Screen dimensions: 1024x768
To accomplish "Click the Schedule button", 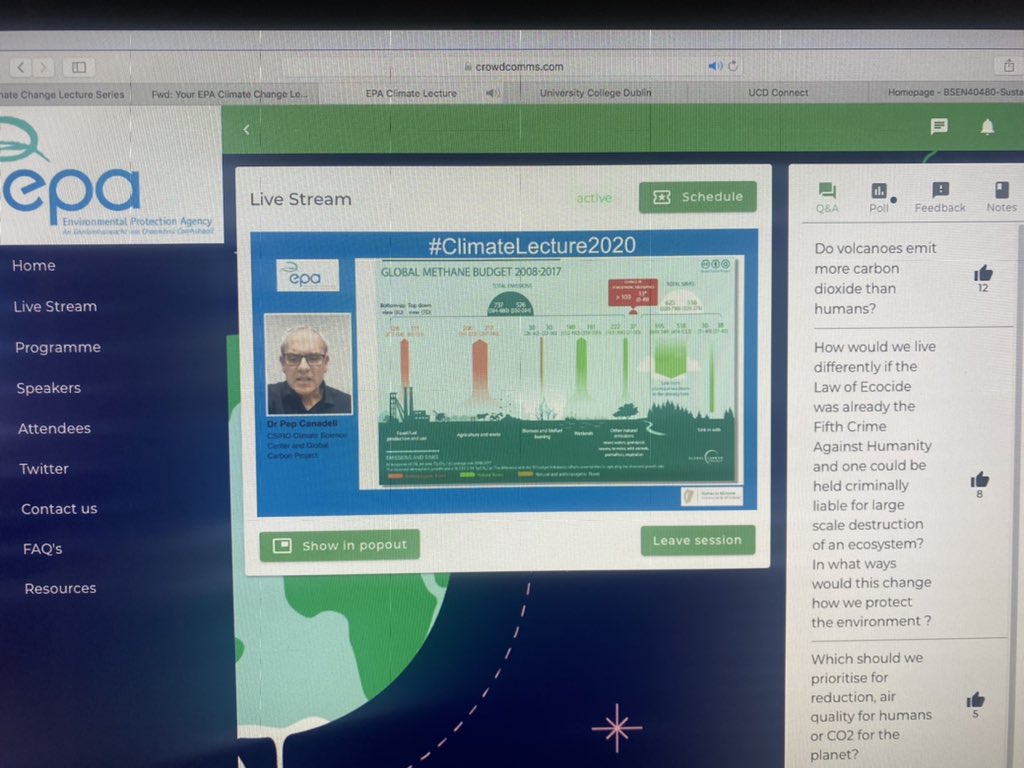I will point(697,197).
